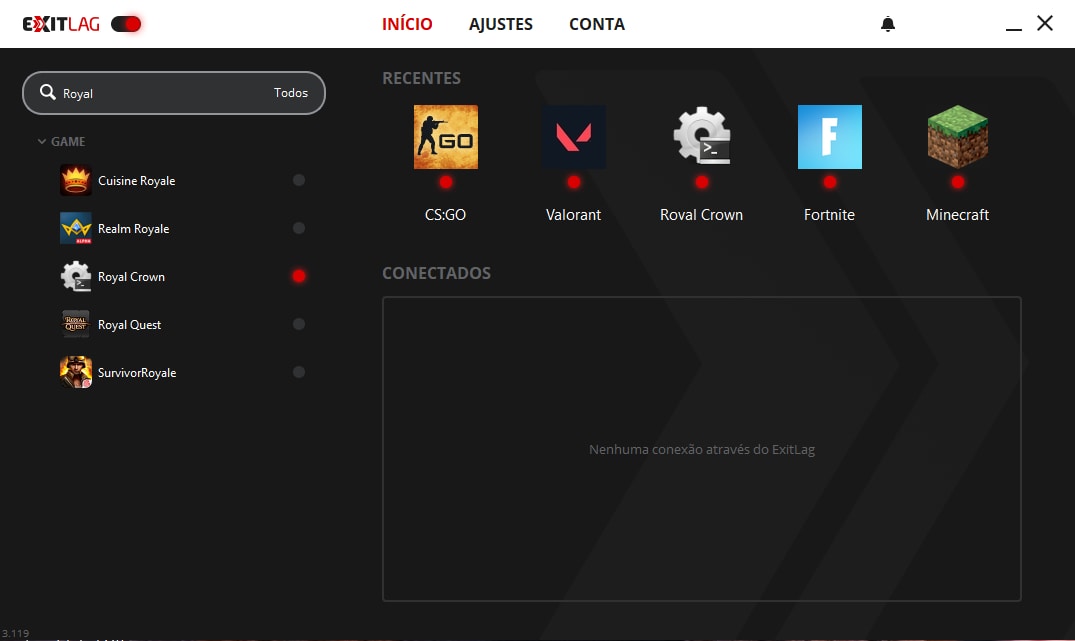The image size is (1075, 641).
Task: Click the search field containing Royal
Action: tap(160, 93)
